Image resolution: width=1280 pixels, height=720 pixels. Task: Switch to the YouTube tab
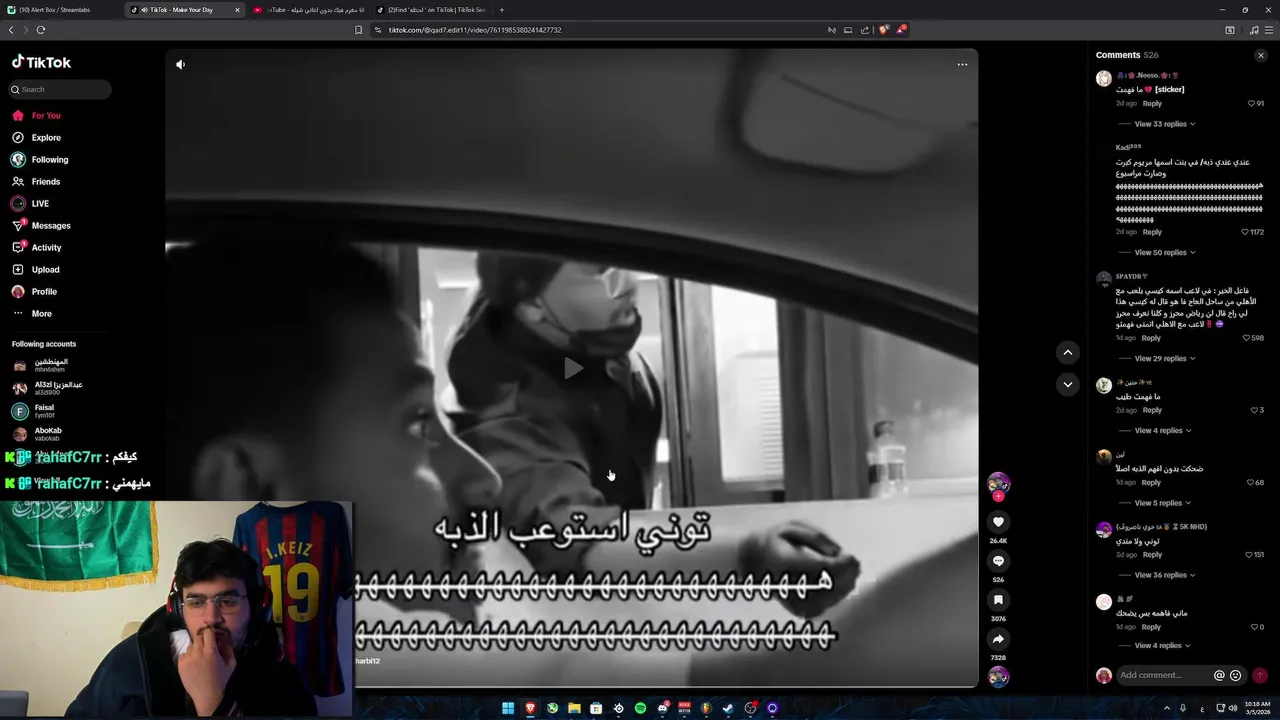click(307, 10)
